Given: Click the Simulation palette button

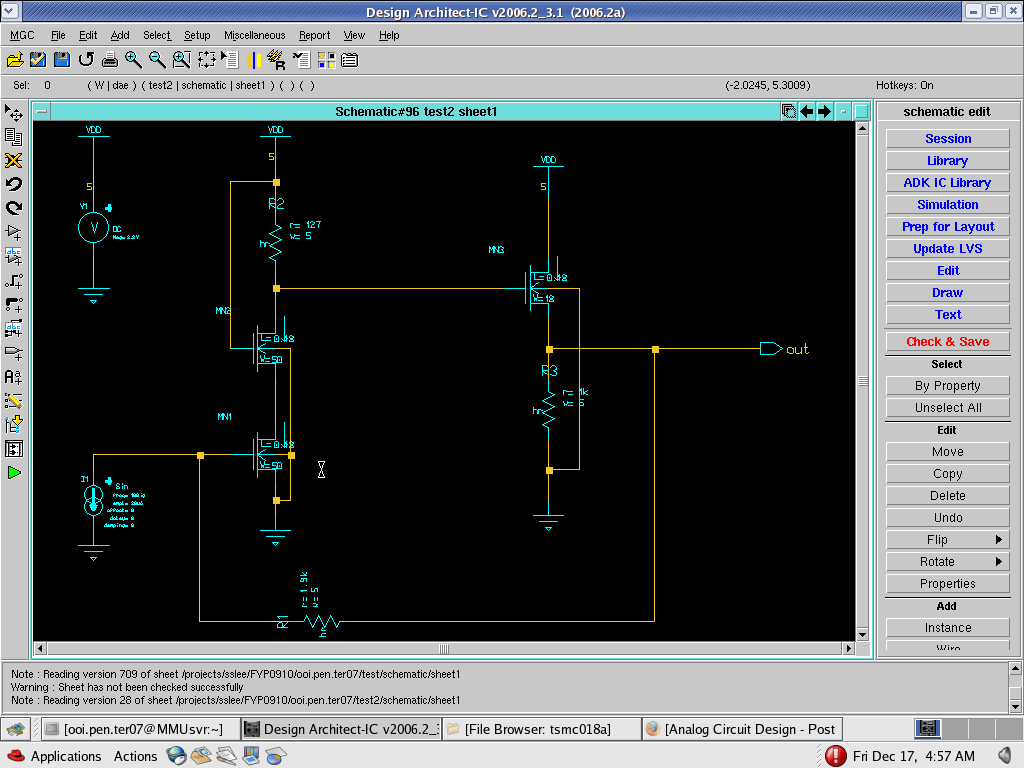Looking at the screenshot, I should [947, 205].
